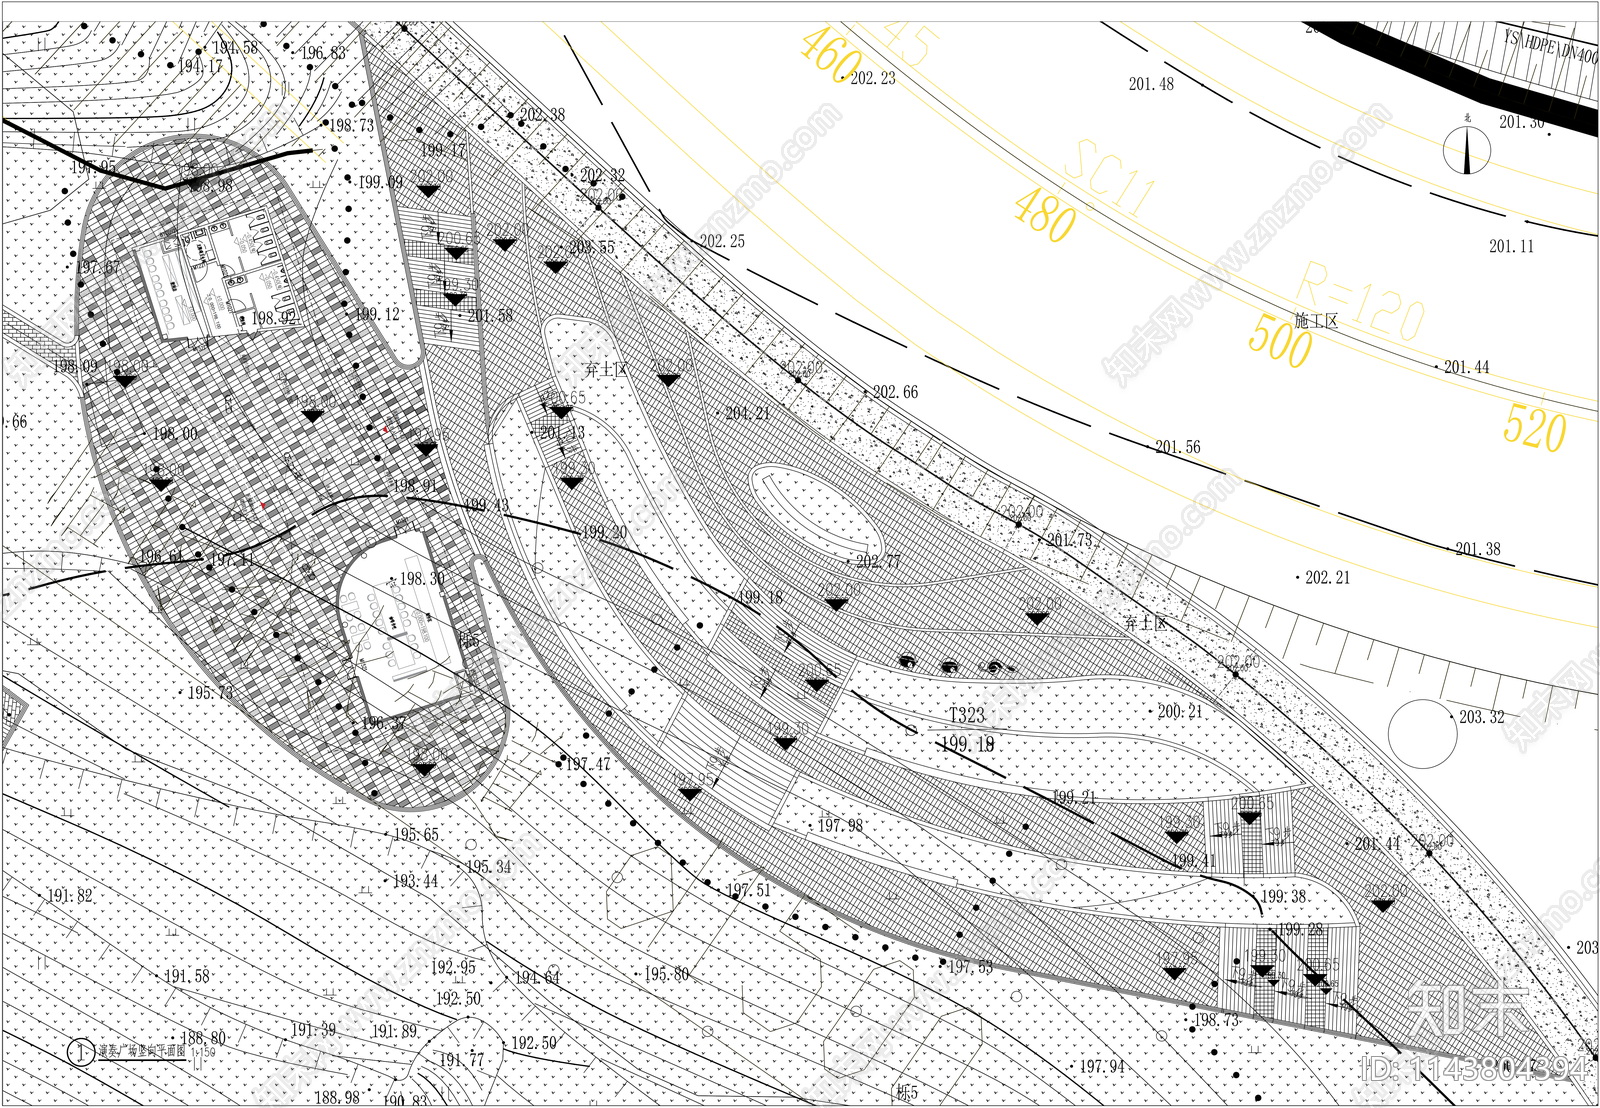Image resolution: width=1600 pixels, height=1108 pixels.
Task: Click elevation point 191.89
Action: tap(394, 1032)
